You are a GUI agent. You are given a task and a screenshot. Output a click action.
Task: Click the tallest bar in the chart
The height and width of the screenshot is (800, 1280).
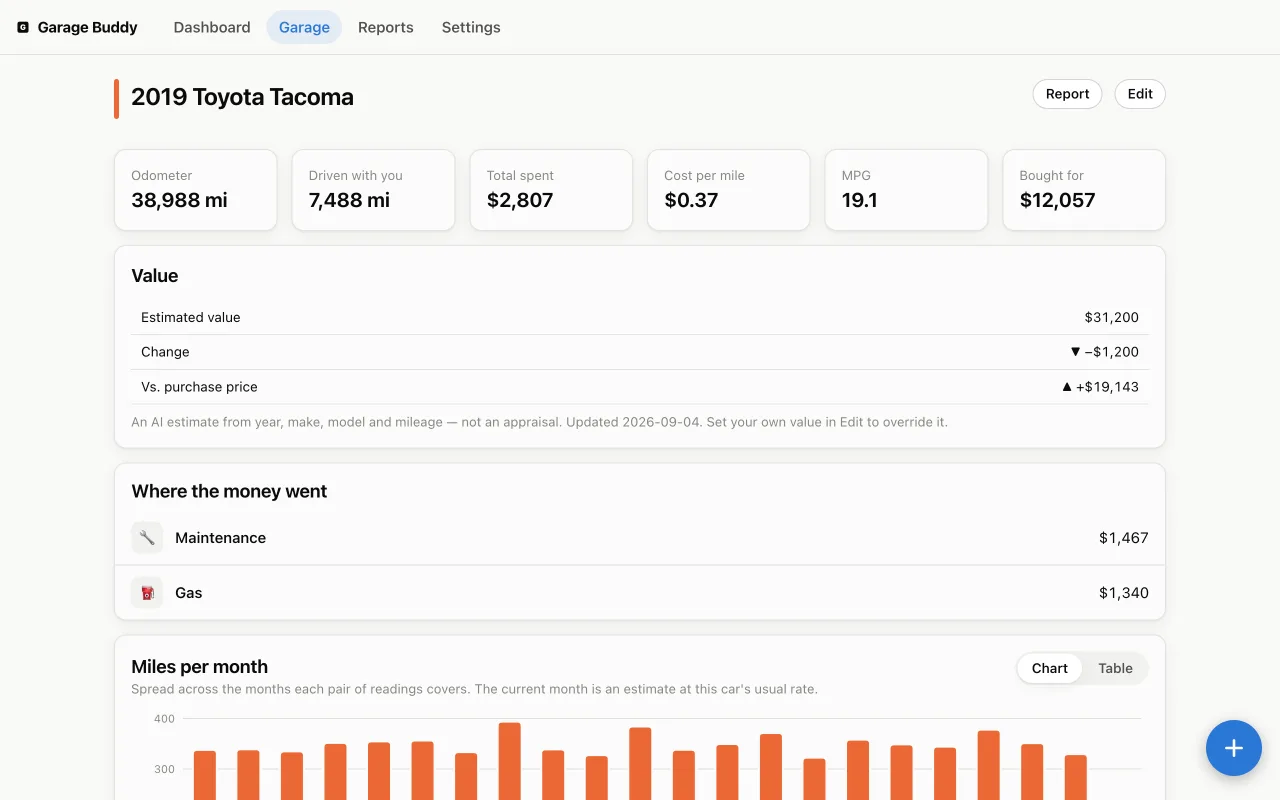tap(510, 761)
